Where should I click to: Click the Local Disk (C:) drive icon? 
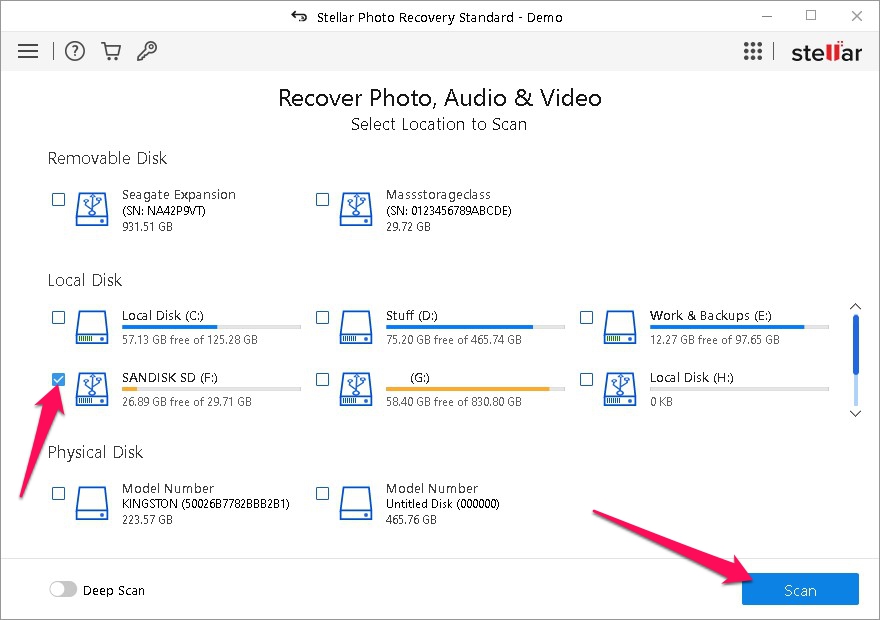(92, 327)
